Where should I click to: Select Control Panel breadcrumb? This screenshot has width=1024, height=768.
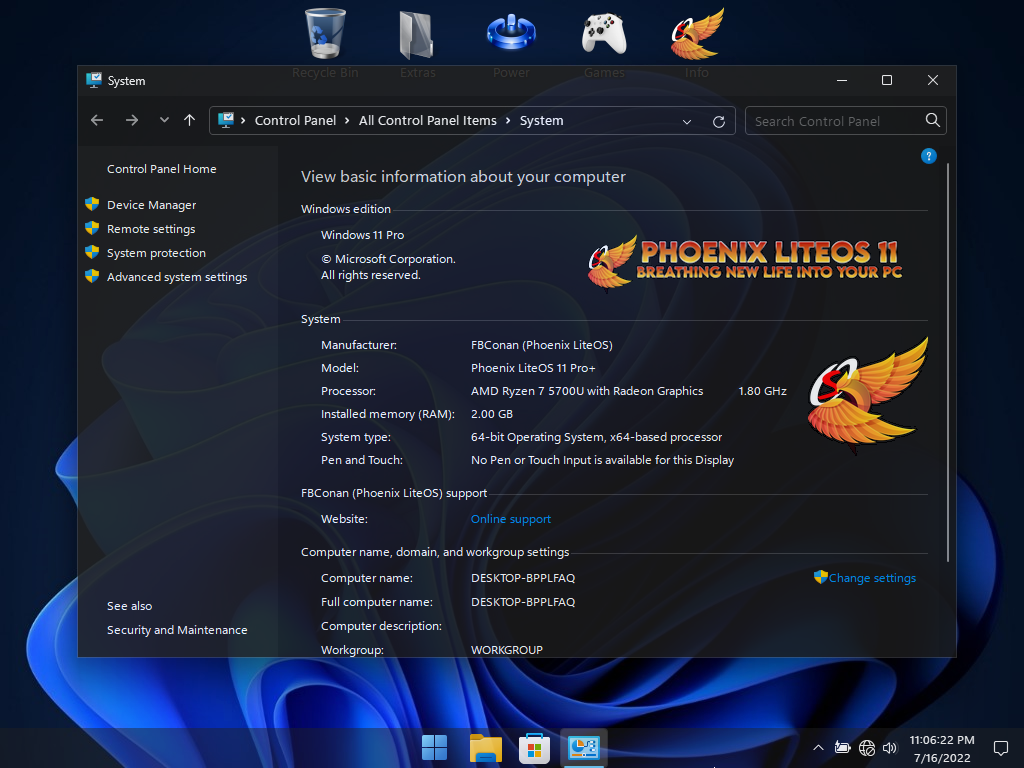[x=295, y=121]
